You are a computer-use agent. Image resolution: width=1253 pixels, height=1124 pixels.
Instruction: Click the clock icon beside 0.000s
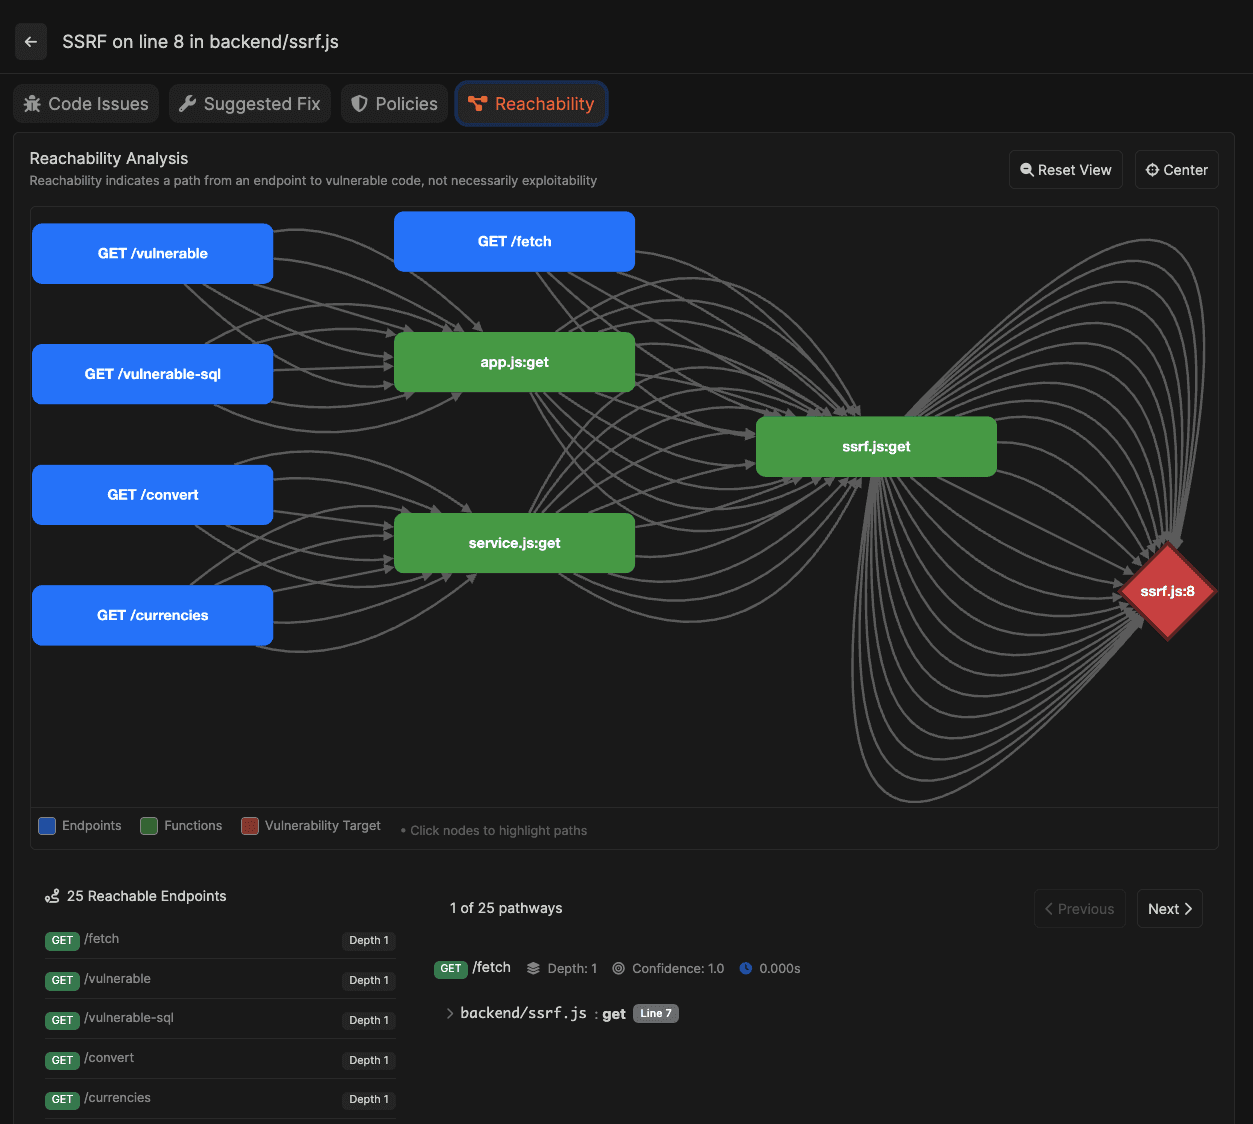pos(745,968)
